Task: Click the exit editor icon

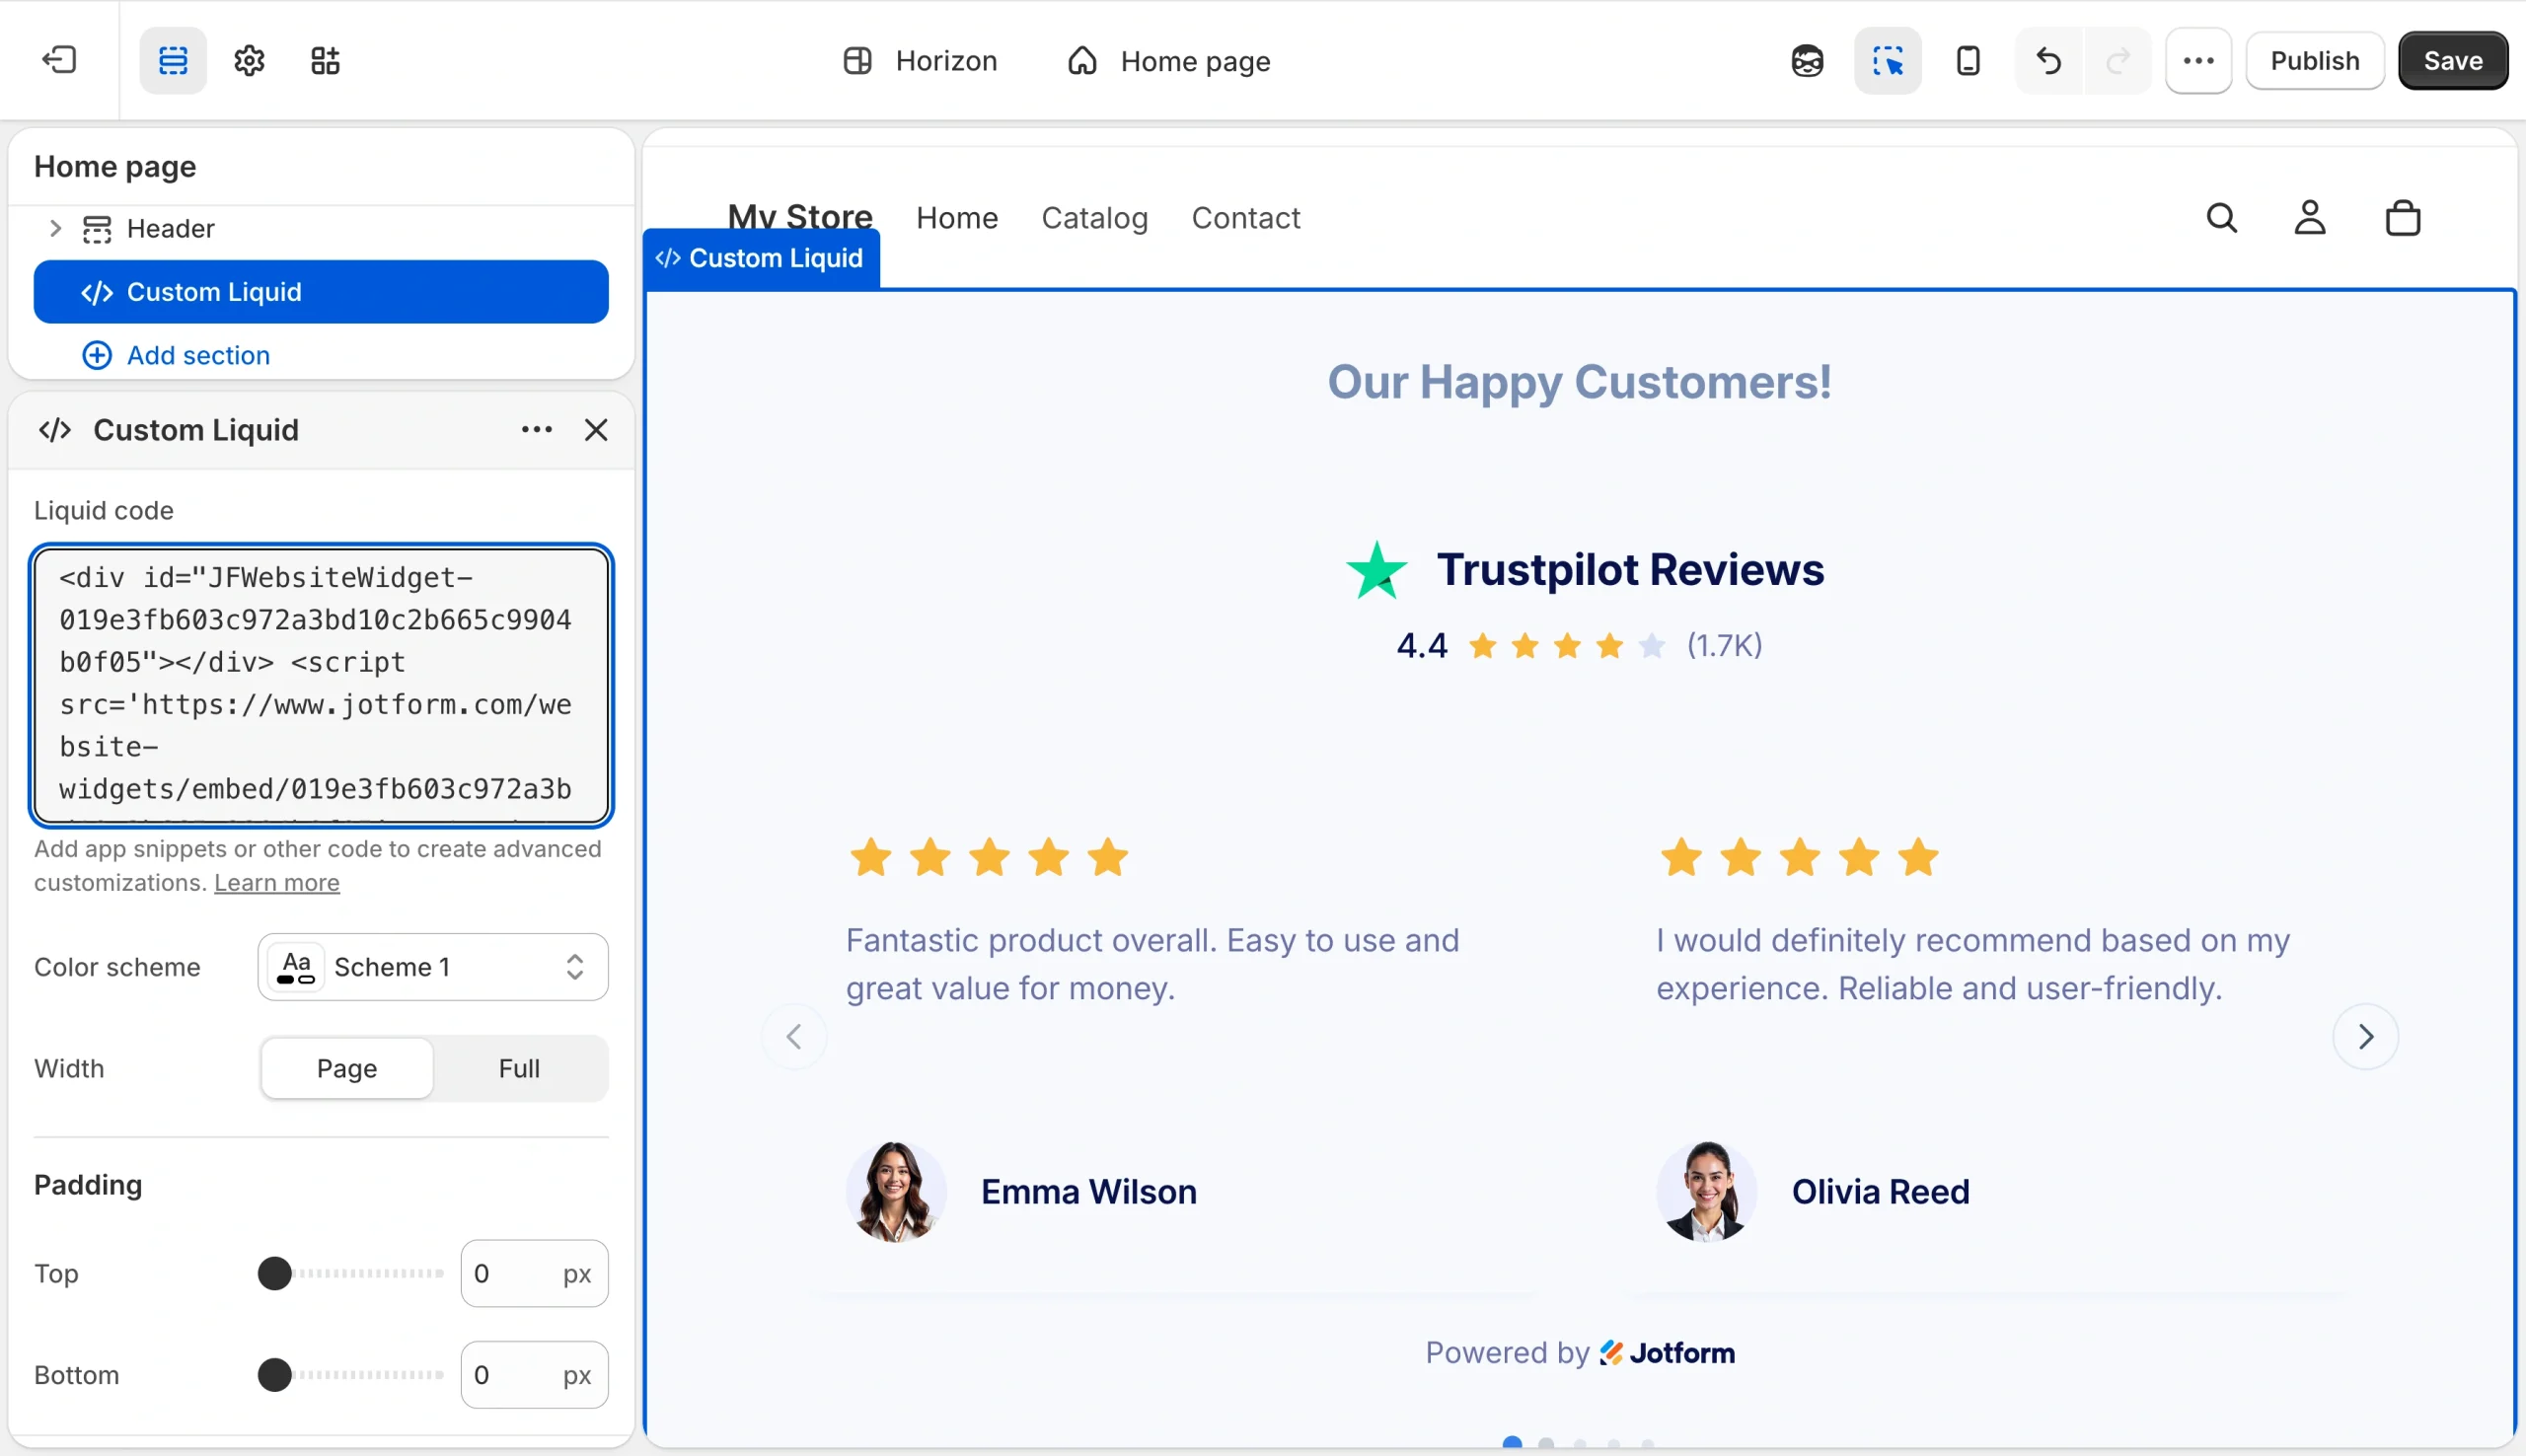Action: point(59,61)
